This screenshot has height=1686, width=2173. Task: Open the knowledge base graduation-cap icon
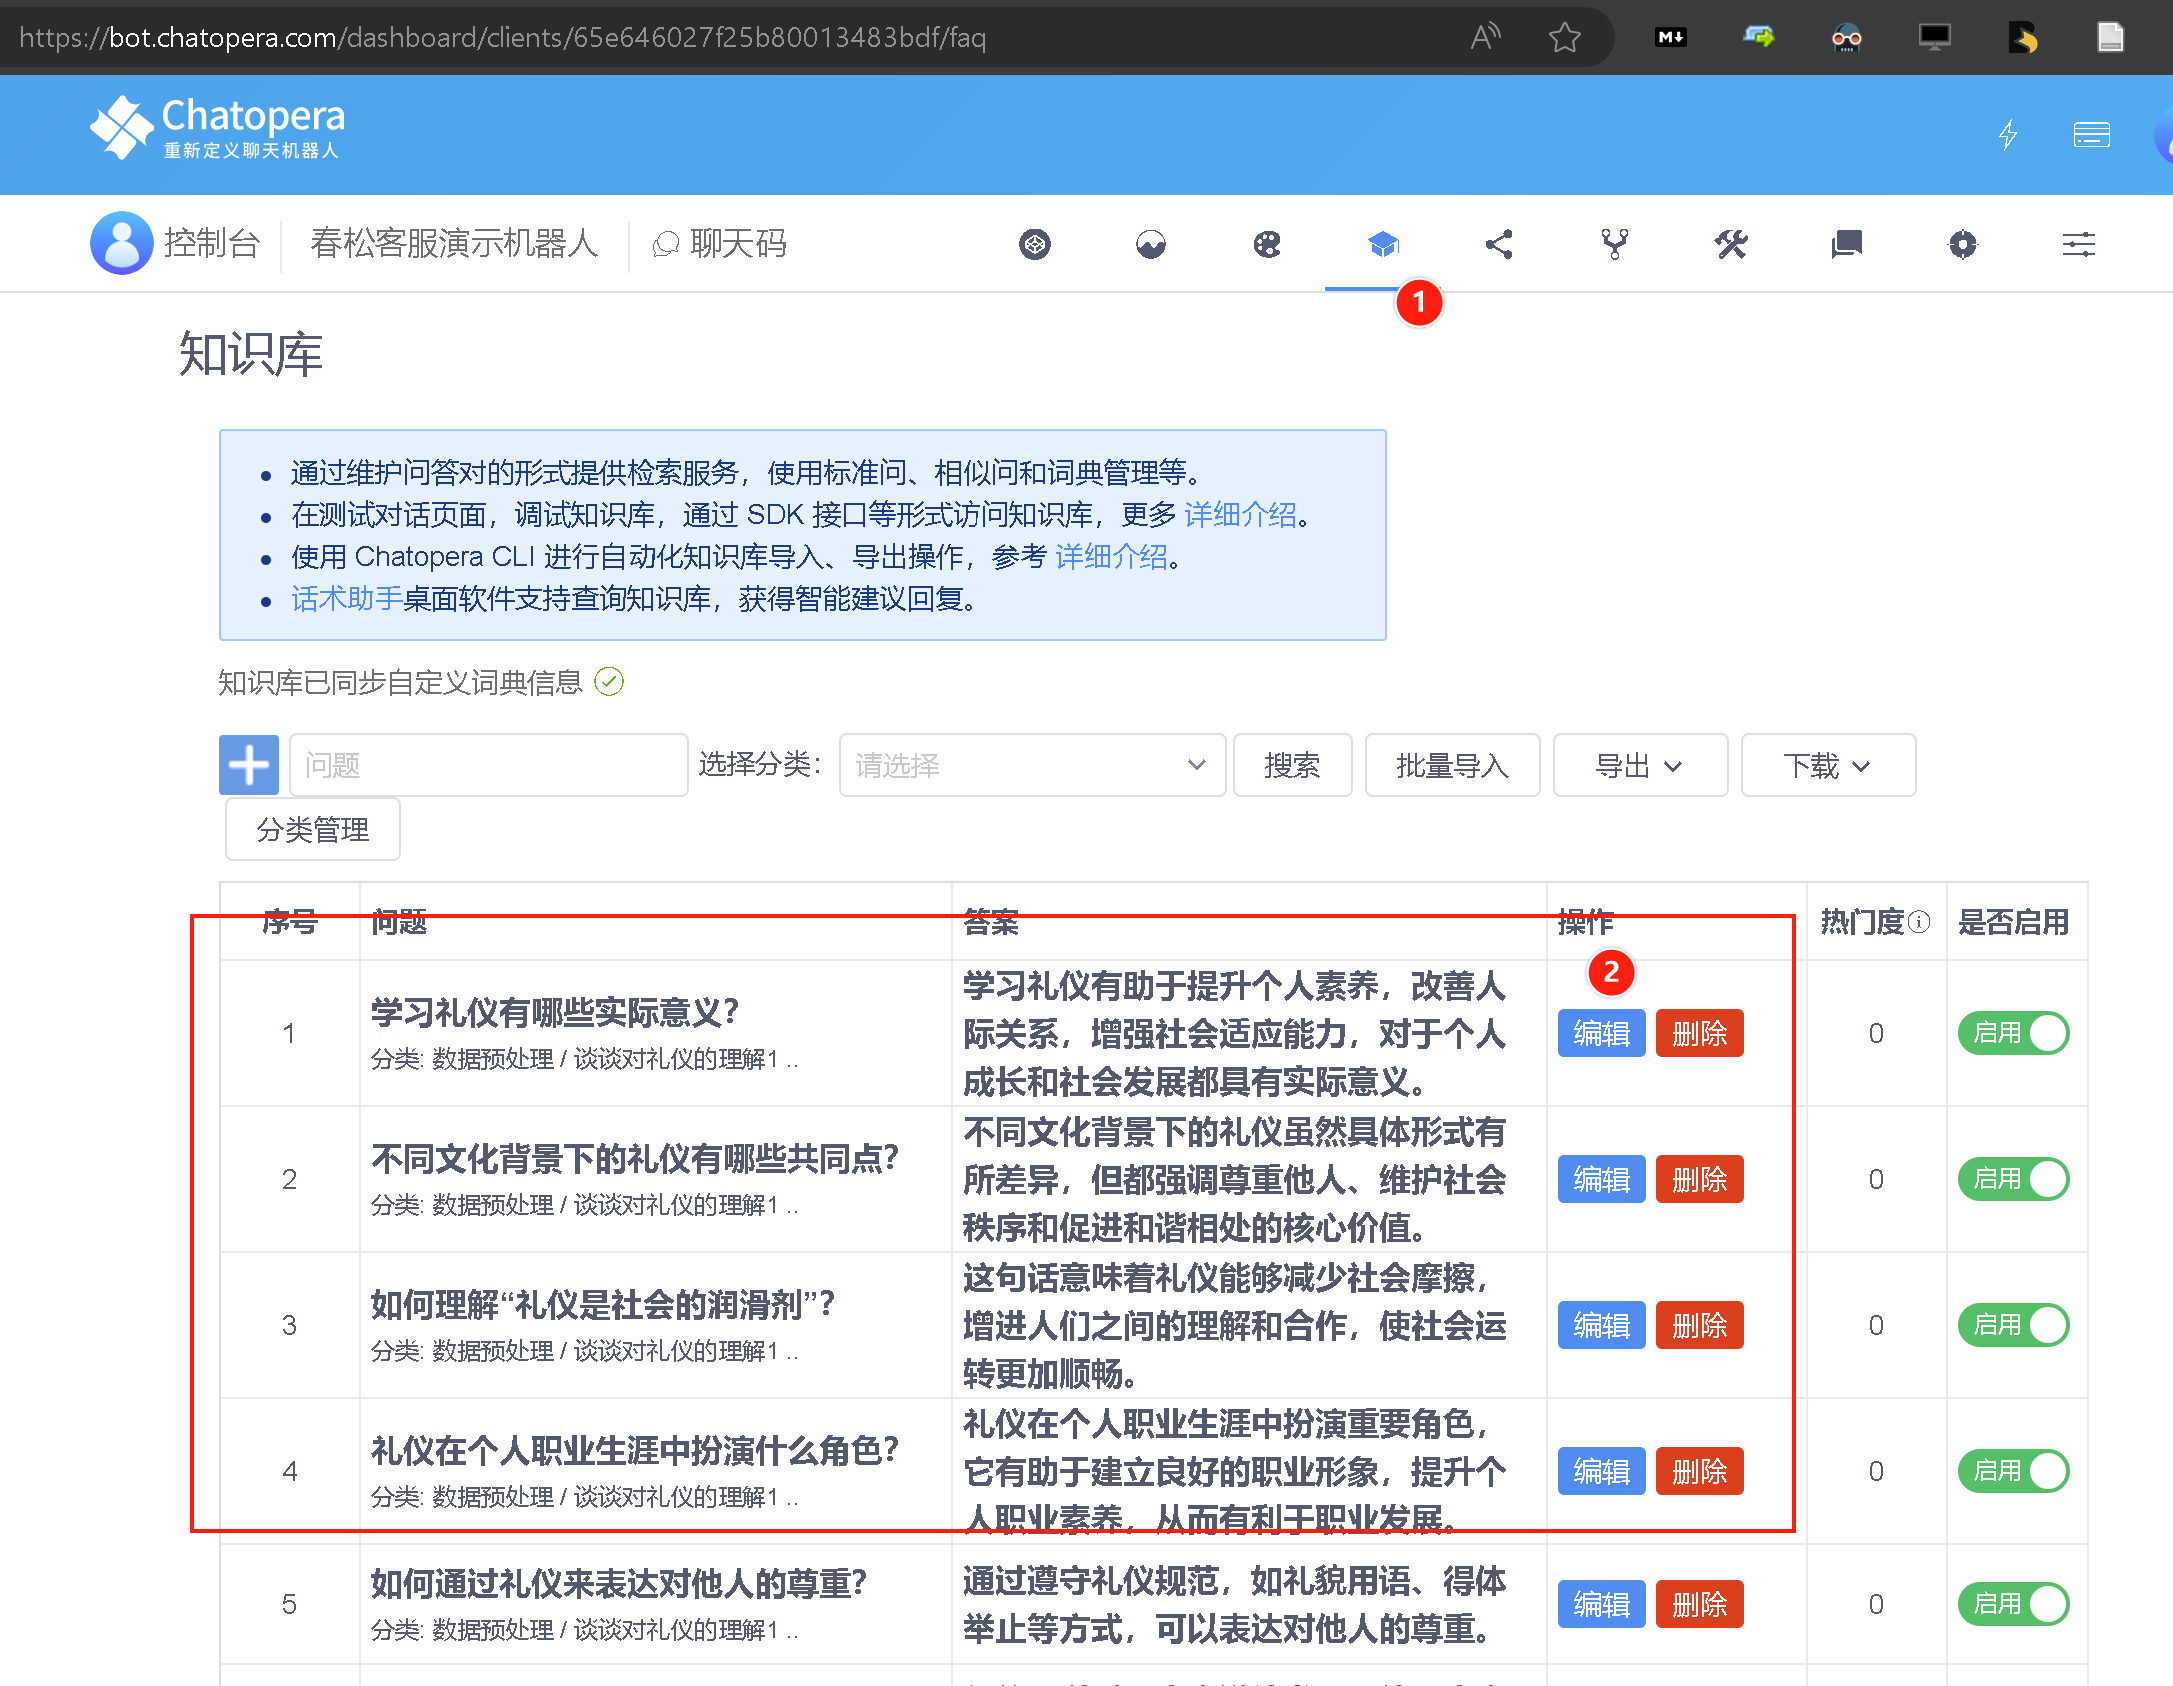(1383, 244)
